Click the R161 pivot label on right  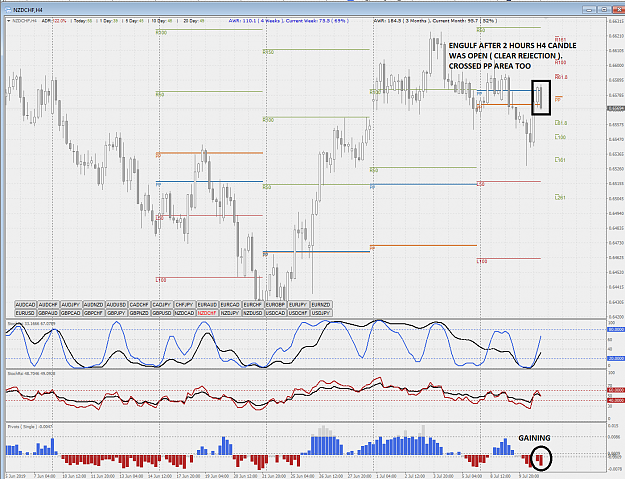click(x=560, y=39)
